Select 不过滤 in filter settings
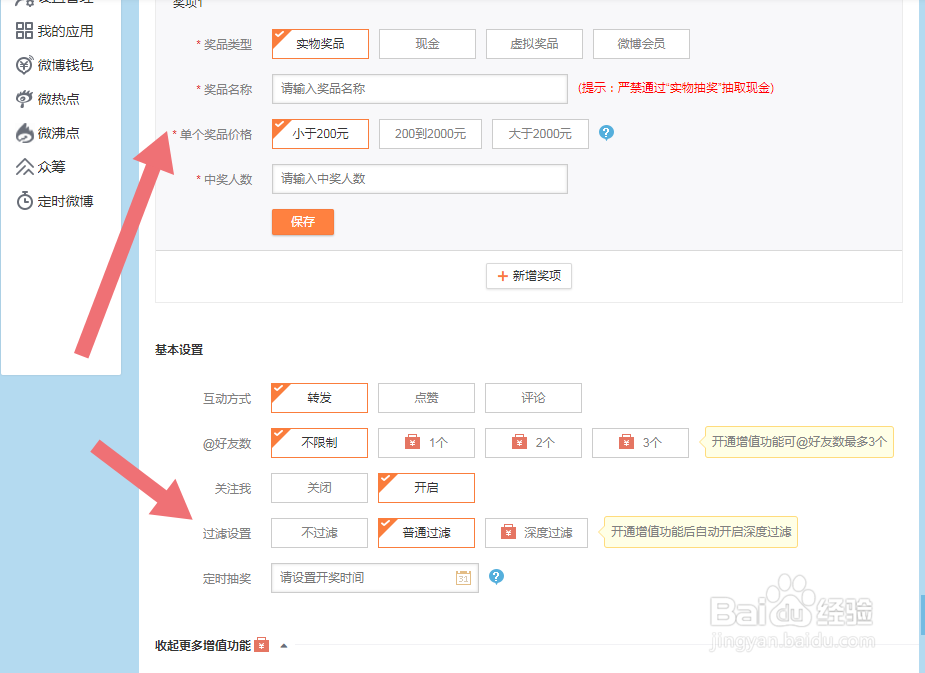The image size is (925, 673). 319,533
